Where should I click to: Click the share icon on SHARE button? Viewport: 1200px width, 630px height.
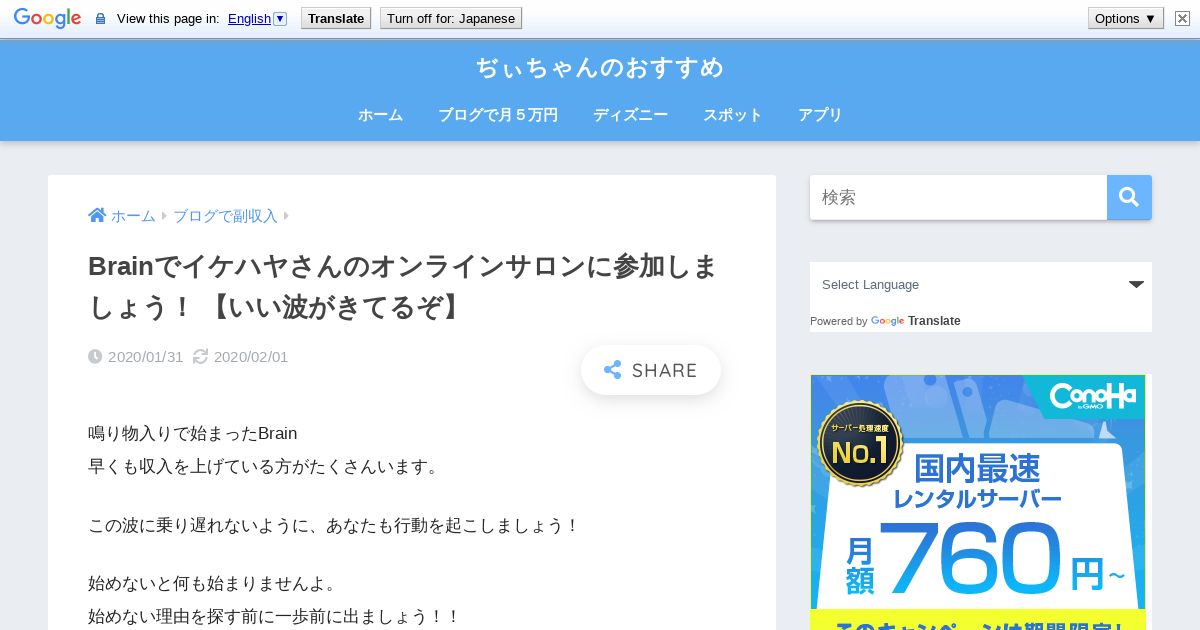coord(613,370)
